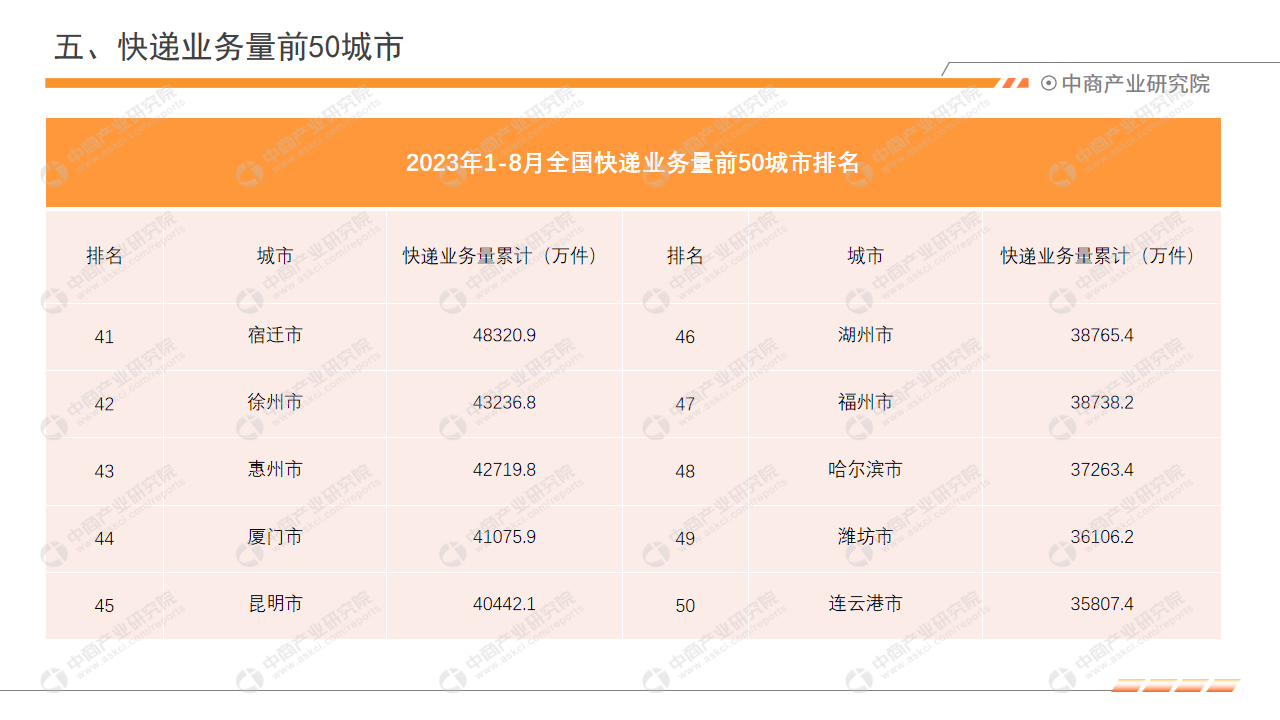Select the 宿迁市 city cell
This screenshot has height=720, width=1280.
coord(275,335)
